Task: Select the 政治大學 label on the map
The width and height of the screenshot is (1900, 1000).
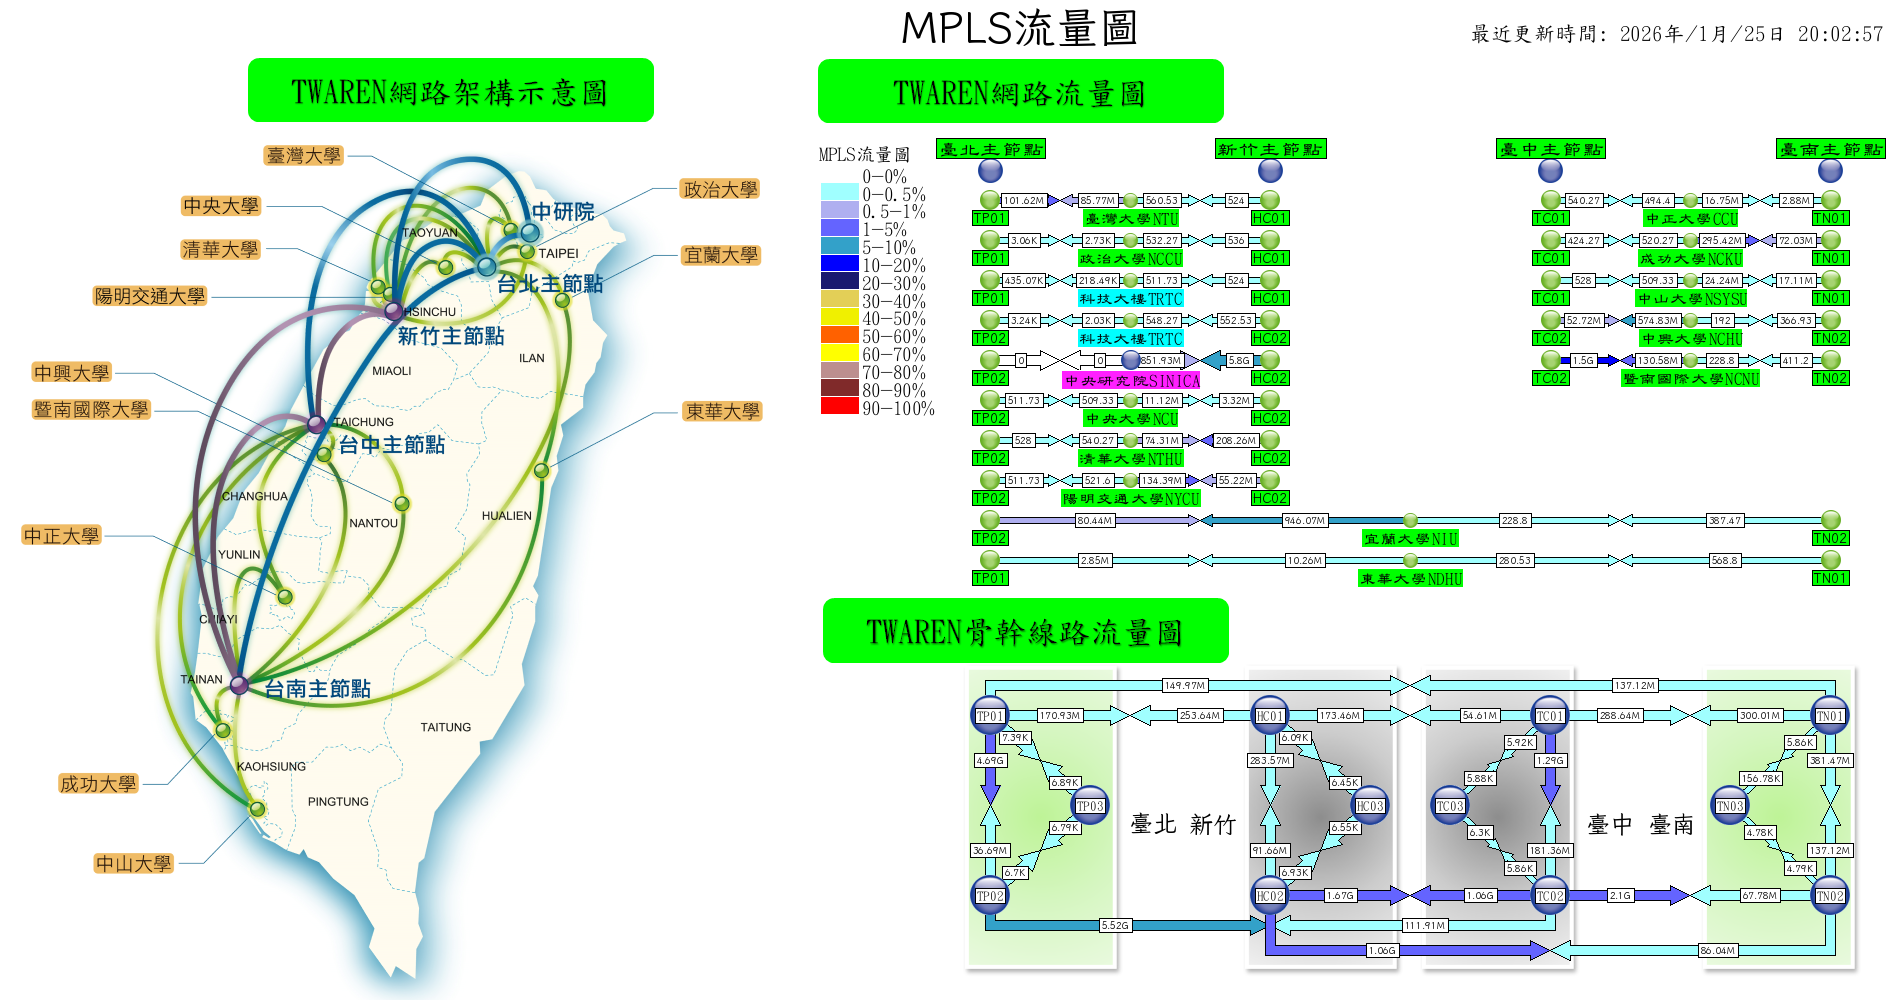Action: (x=720, y=190)
